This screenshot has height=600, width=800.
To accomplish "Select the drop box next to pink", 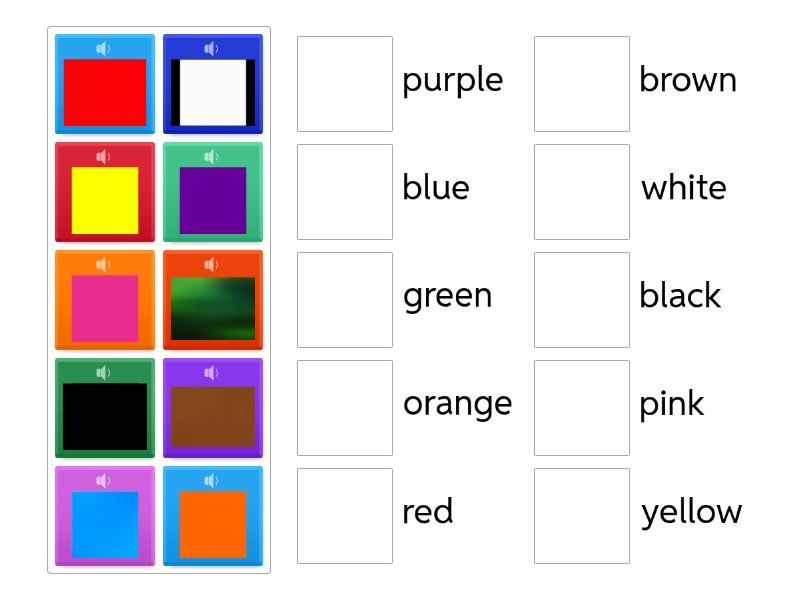I will tap(582, 408).
